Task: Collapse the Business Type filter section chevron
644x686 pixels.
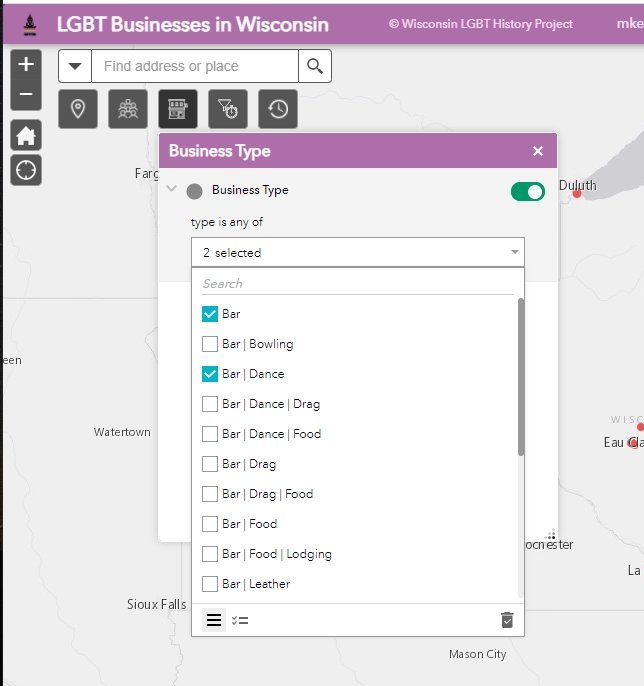Action: point(172,190)
